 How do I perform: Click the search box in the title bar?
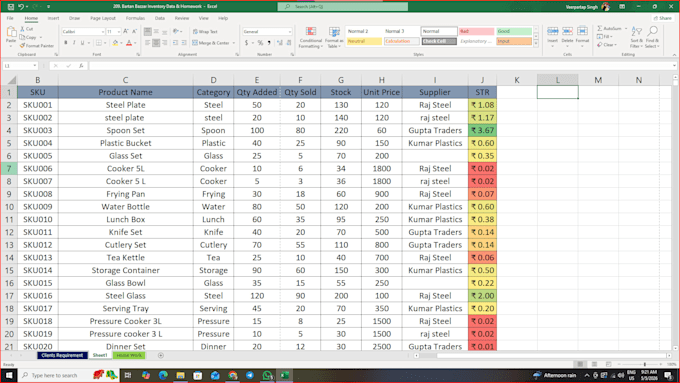tap(343, 7)
